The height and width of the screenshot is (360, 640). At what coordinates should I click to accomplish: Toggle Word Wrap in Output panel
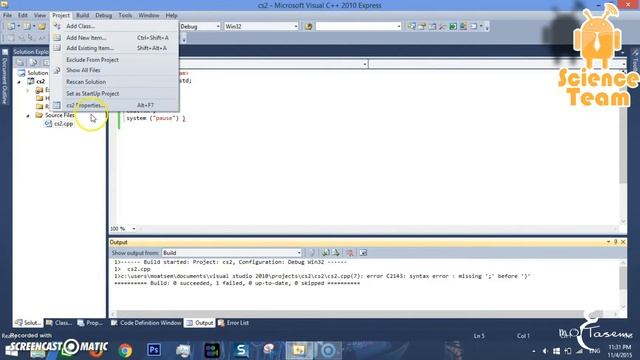pyautogui.click(x=363, y=253)
